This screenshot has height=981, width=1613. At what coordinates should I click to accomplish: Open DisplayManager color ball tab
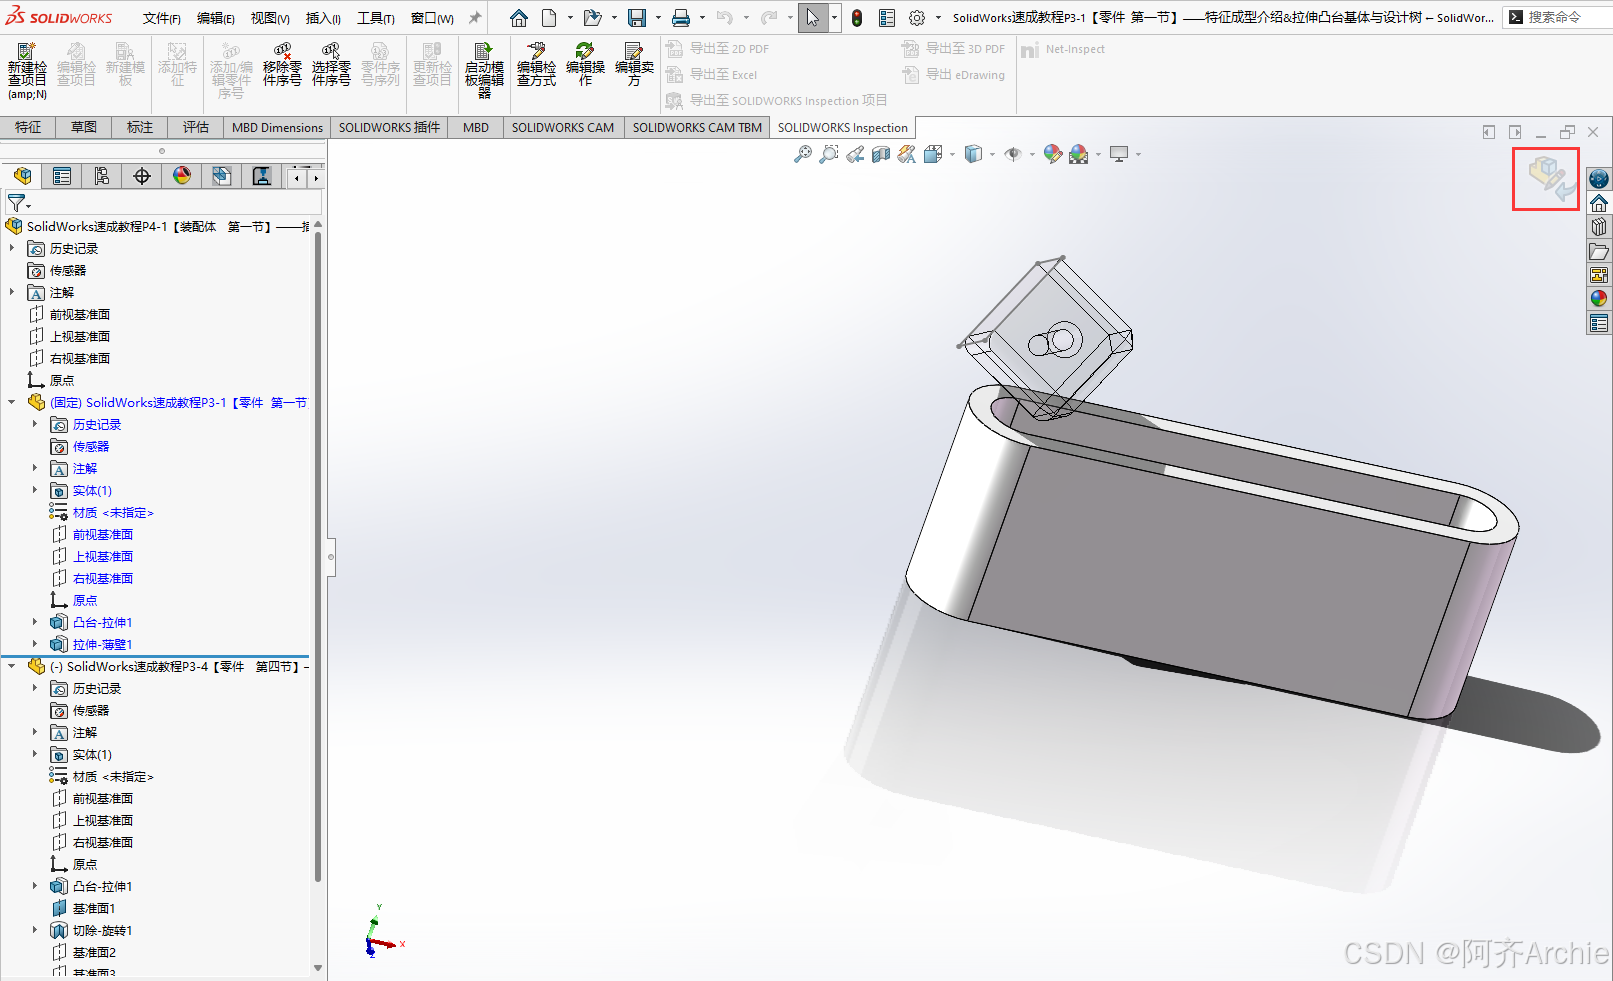coord(182,176)
